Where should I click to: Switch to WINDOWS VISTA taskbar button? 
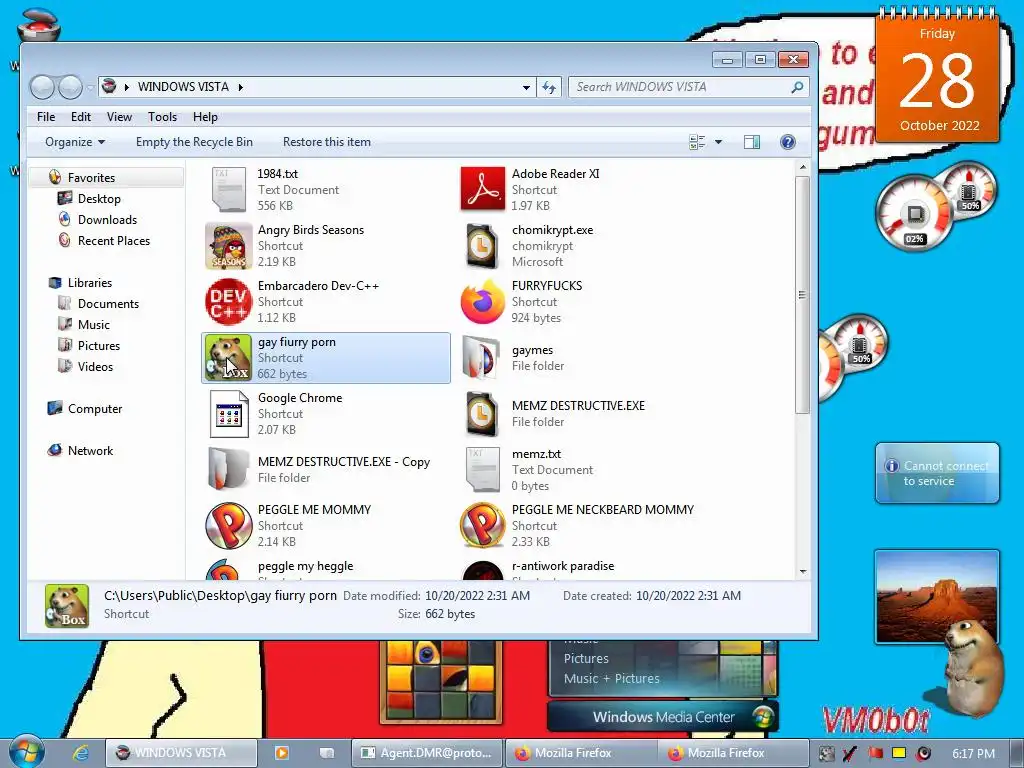click(181, 753)
